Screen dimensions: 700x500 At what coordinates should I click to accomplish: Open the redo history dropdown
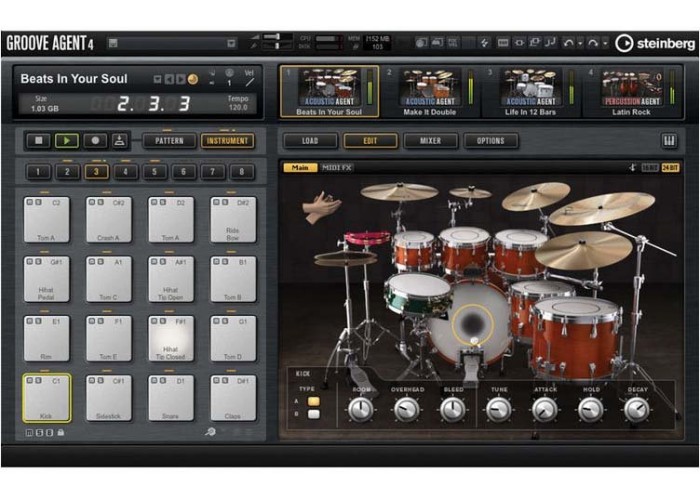click(605, 43)
